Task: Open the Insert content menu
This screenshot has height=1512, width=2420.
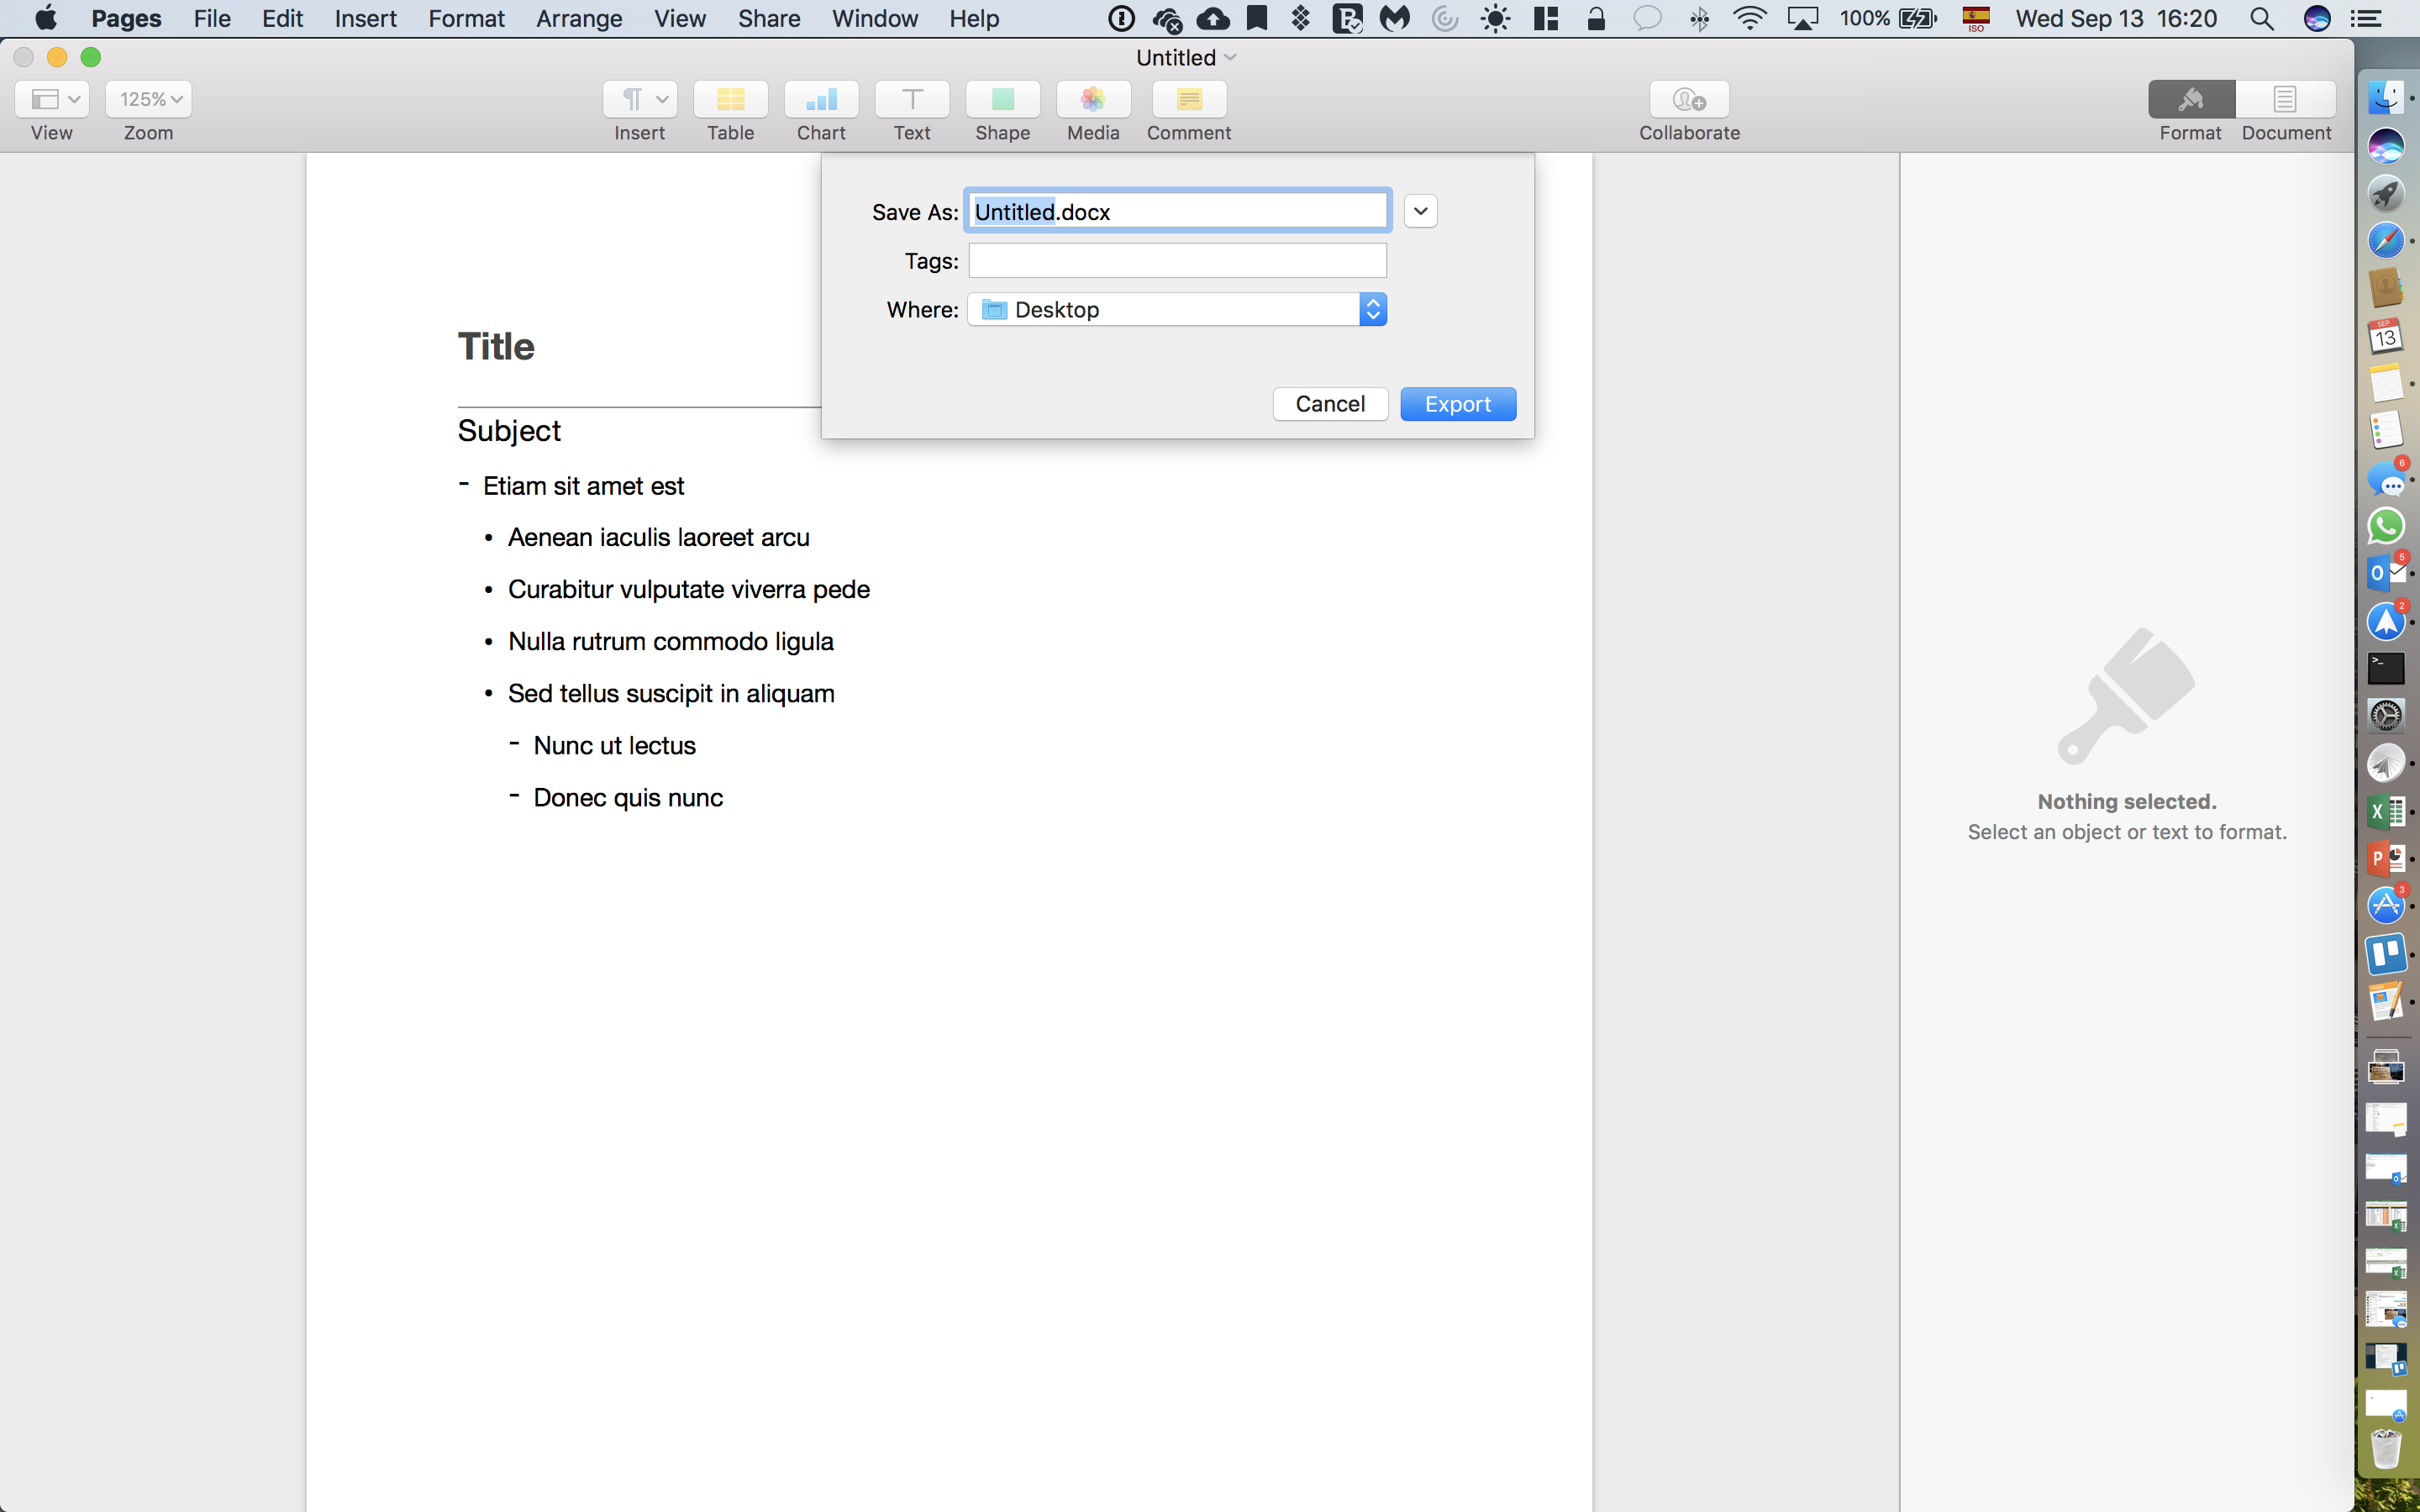Action: [x=640, y=98]
